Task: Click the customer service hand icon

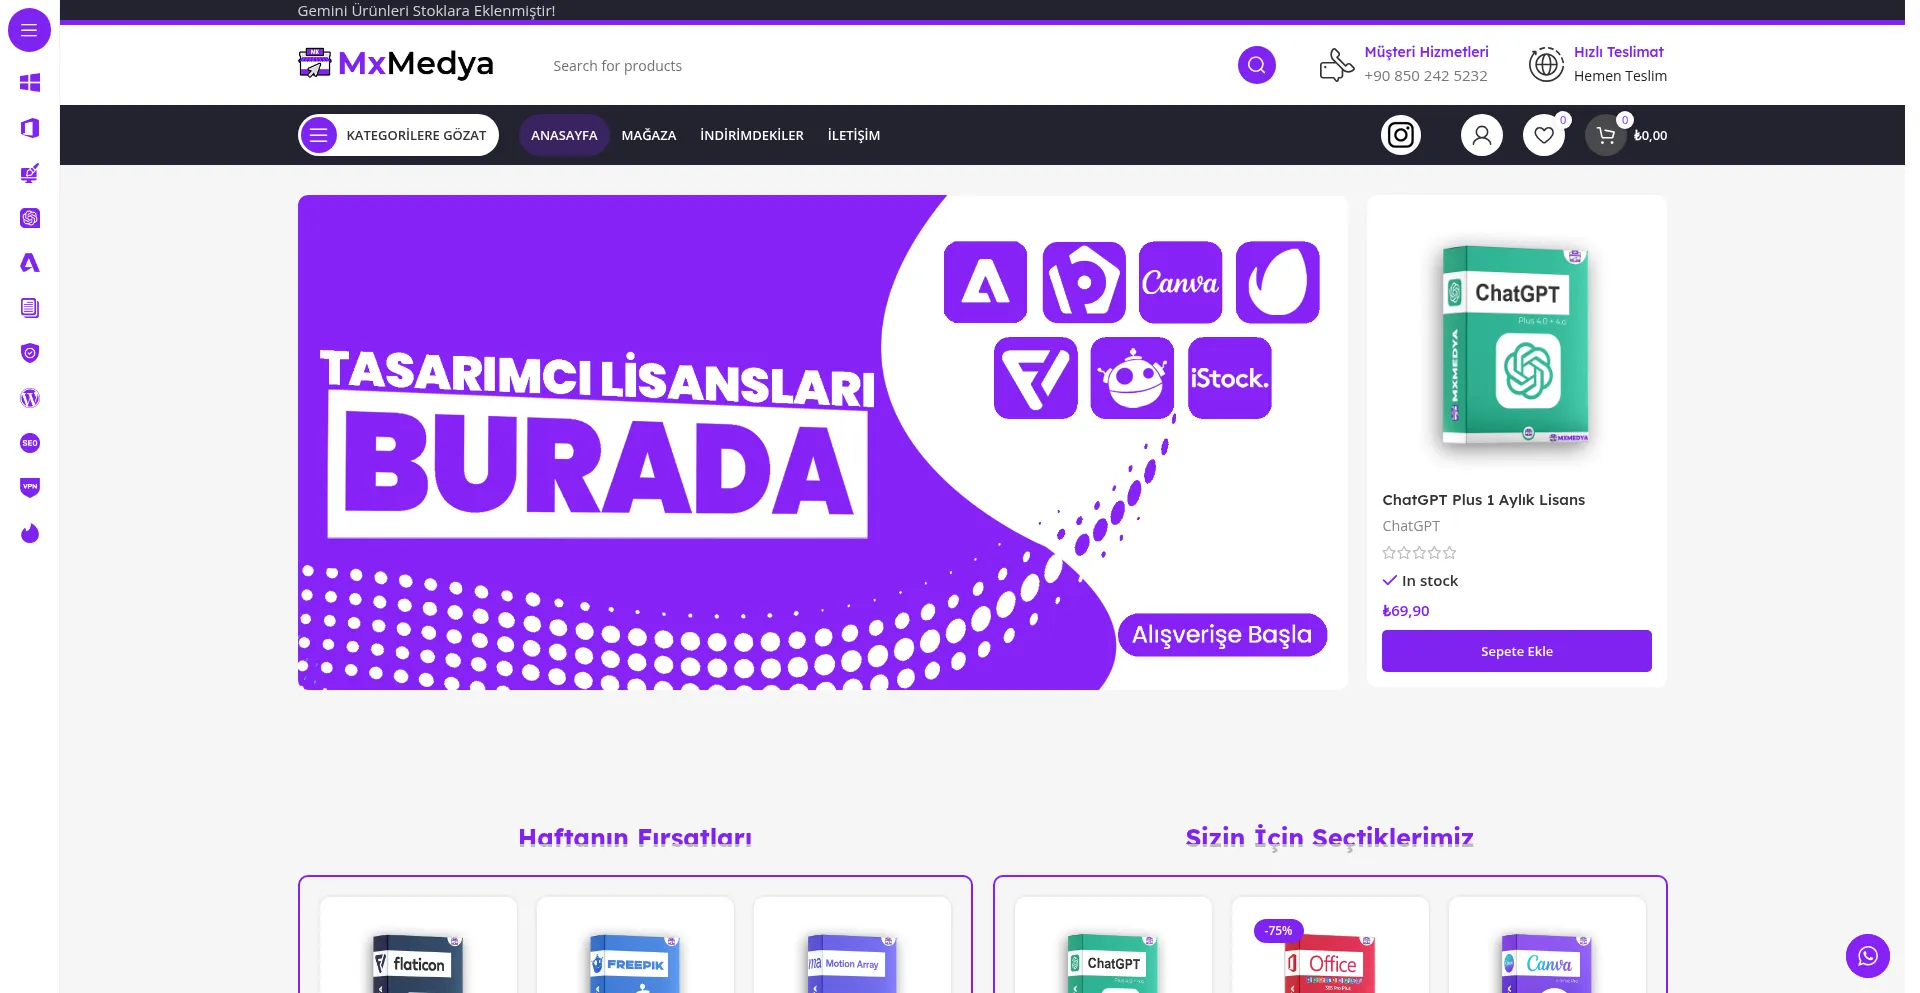Action: [x=1336, y=65]
